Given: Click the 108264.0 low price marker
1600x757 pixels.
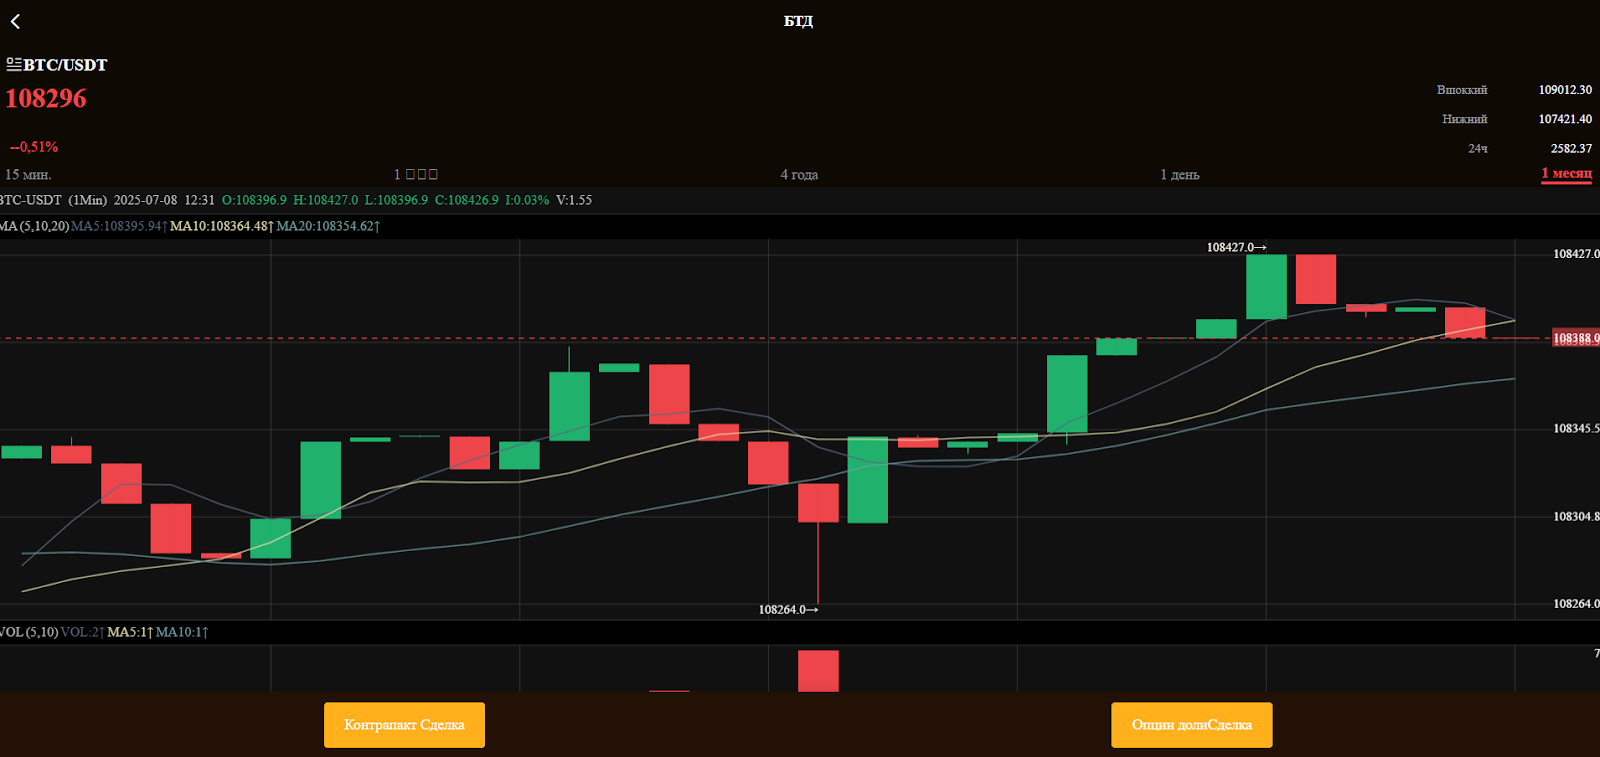Looking at the screenshot, I should click(787, 609).
